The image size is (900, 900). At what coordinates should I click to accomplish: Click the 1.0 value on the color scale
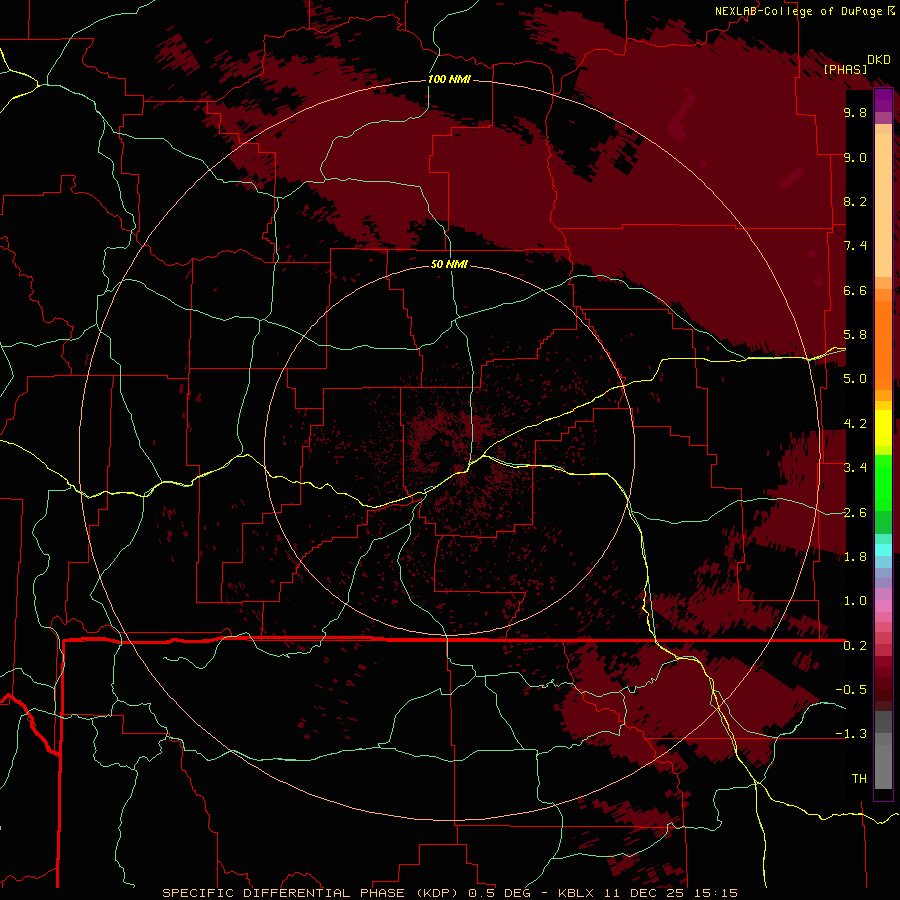855,601
